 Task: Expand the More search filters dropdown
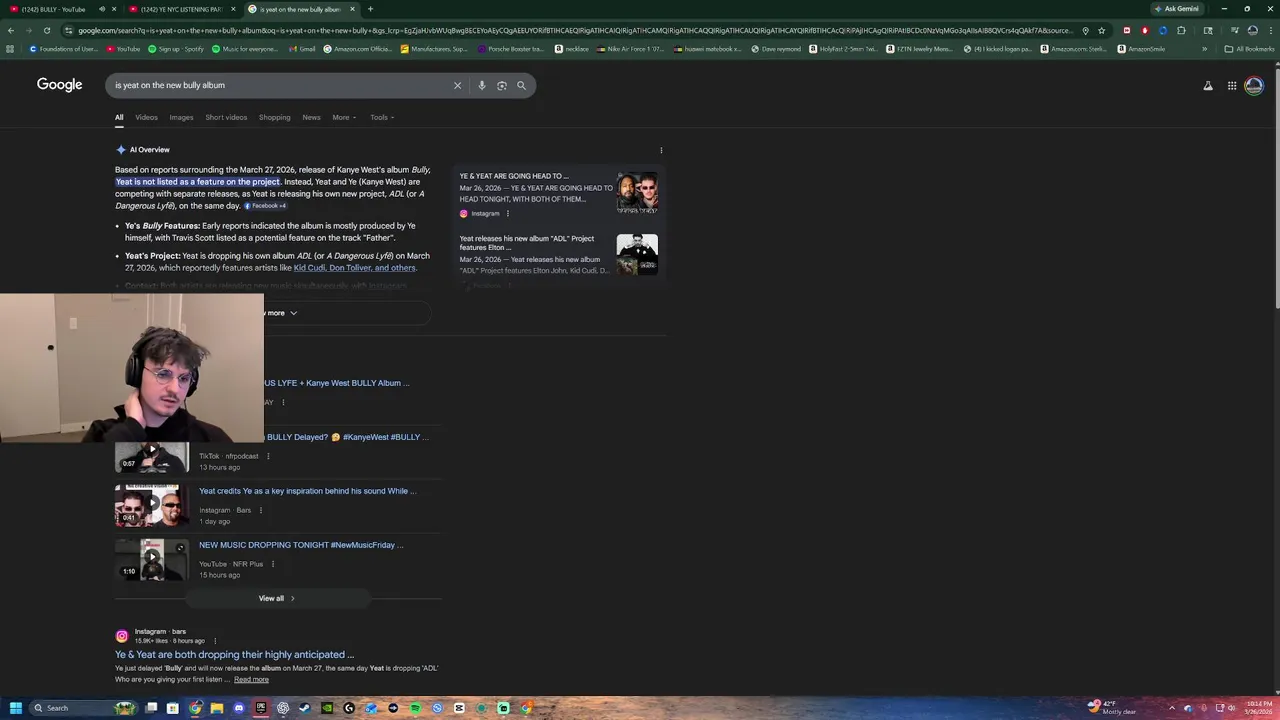(344, 117)
